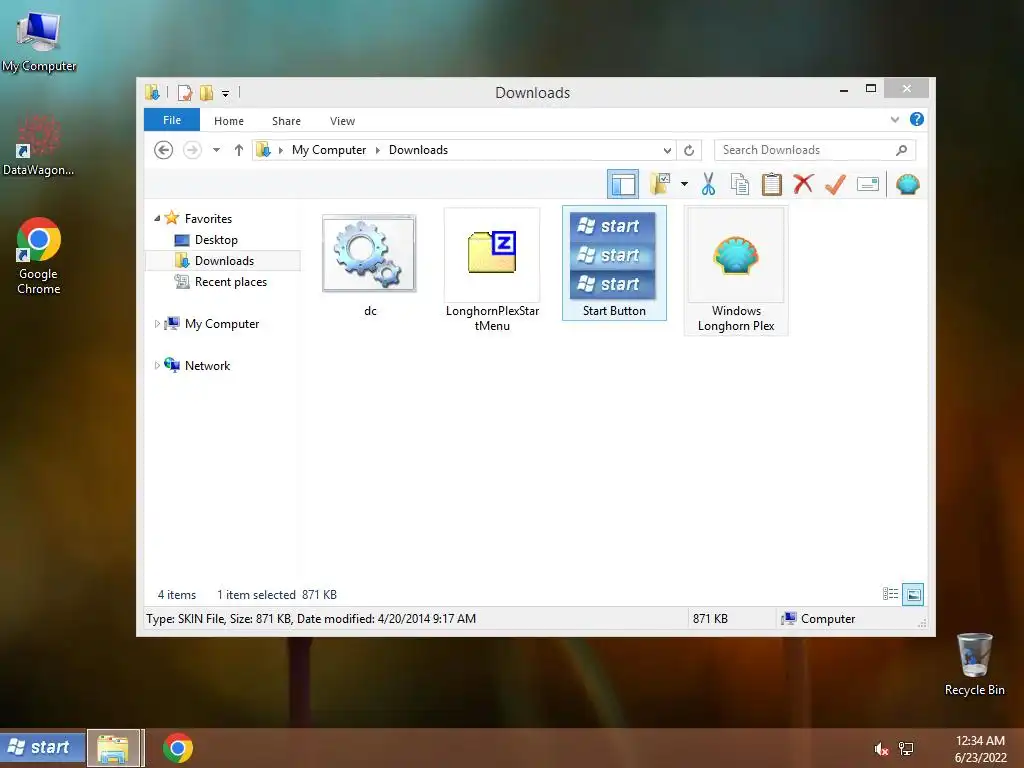Click the quick access New Folder icon

[206, 93]
